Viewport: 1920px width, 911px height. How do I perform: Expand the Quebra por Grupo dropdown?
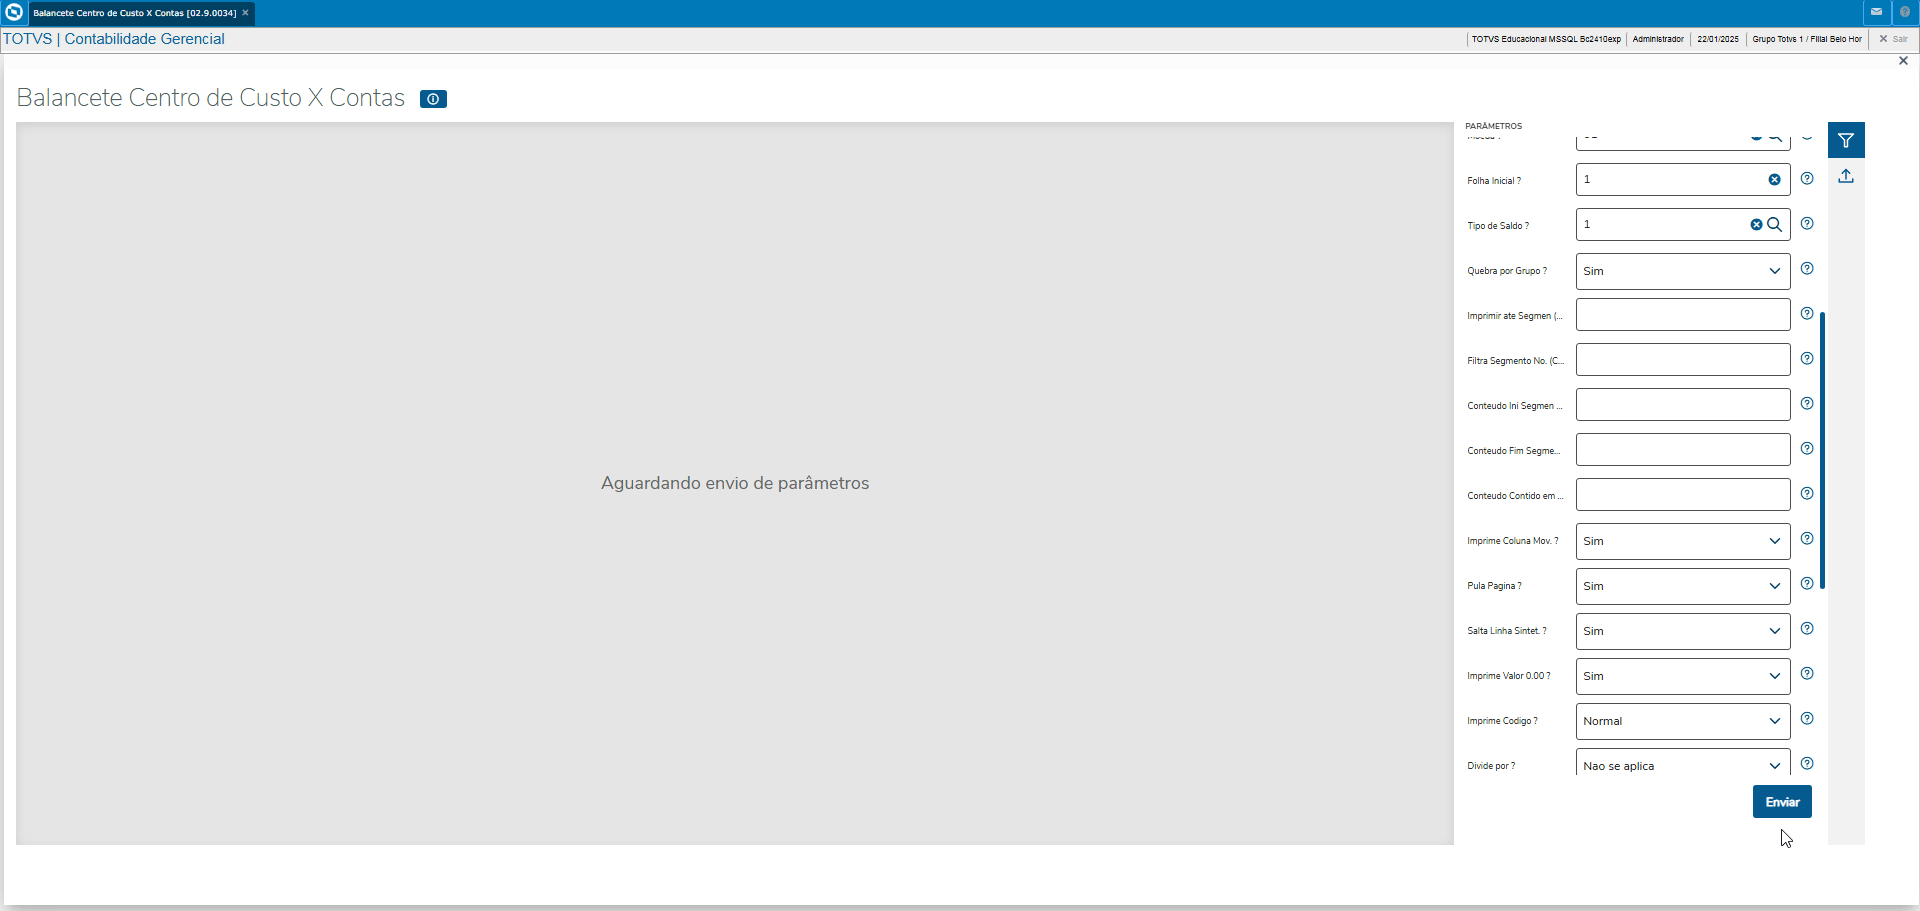click(1683, 271)
